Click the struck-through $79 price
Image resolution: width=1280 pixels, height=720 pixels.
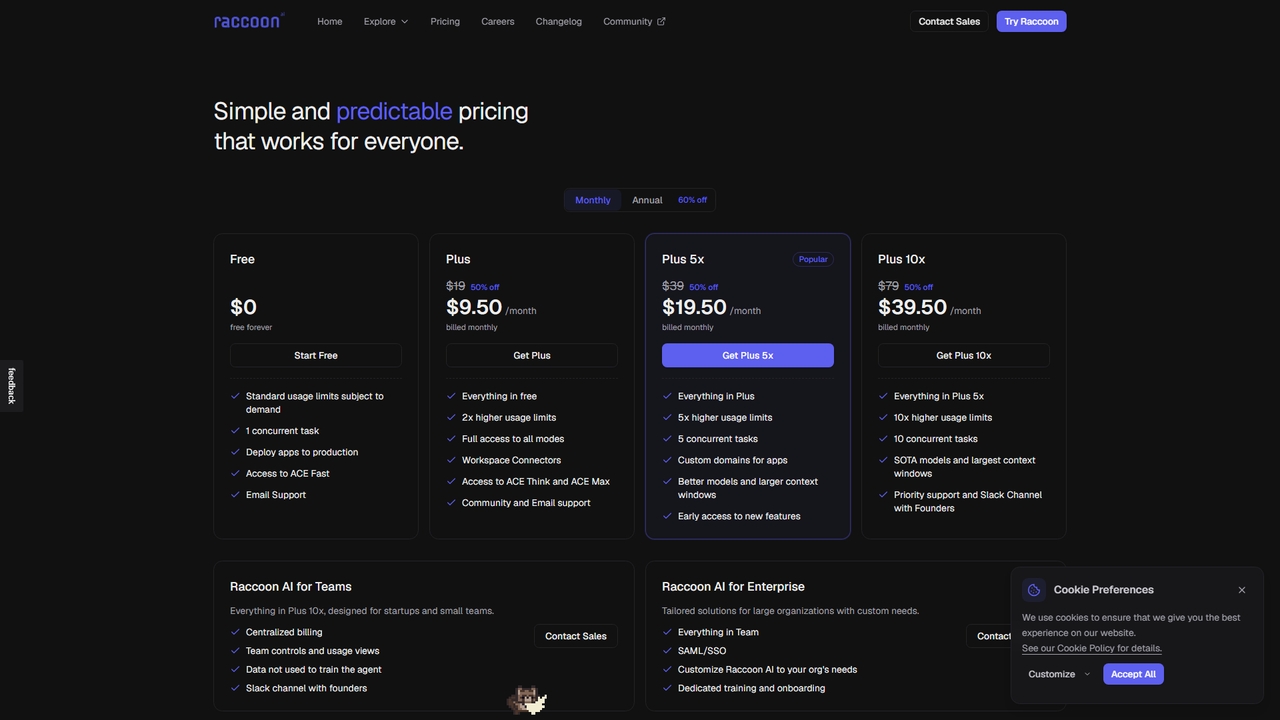coord(888,286)
